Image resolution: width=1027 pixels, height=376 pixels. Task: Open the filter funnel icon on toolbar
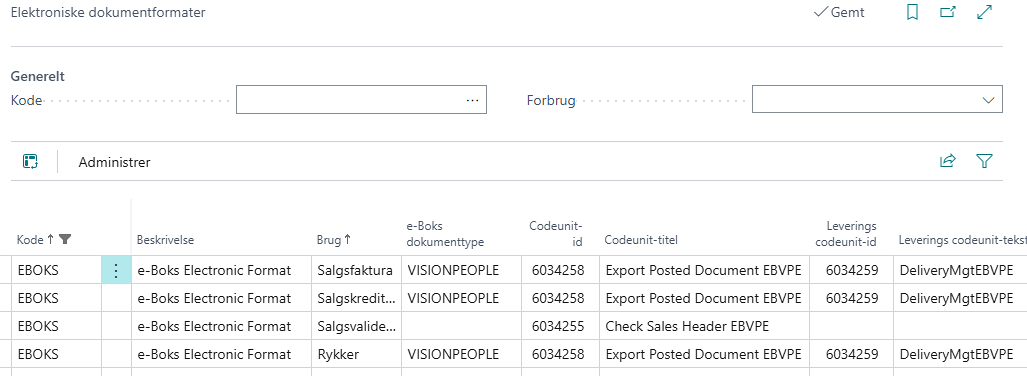(984, 161)
